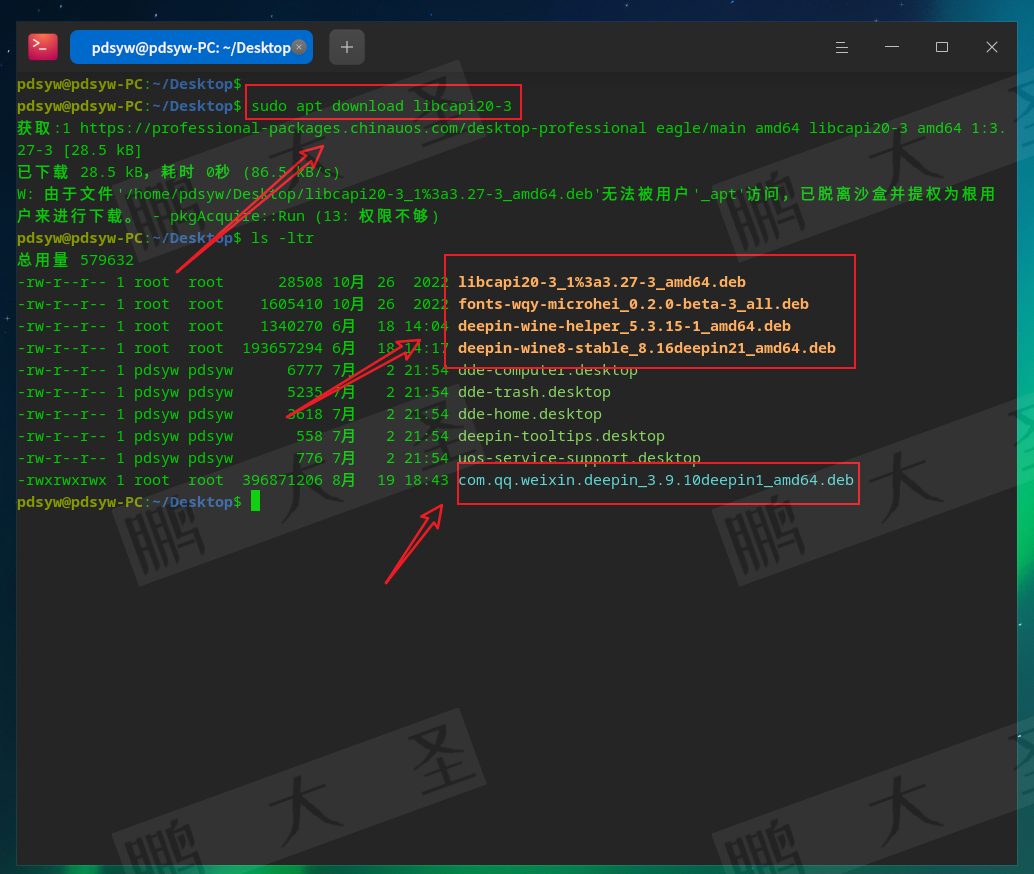1034x874 pixels.
Task: Click the deepin-tooltips.desktop entry
Action: point(561,436)
